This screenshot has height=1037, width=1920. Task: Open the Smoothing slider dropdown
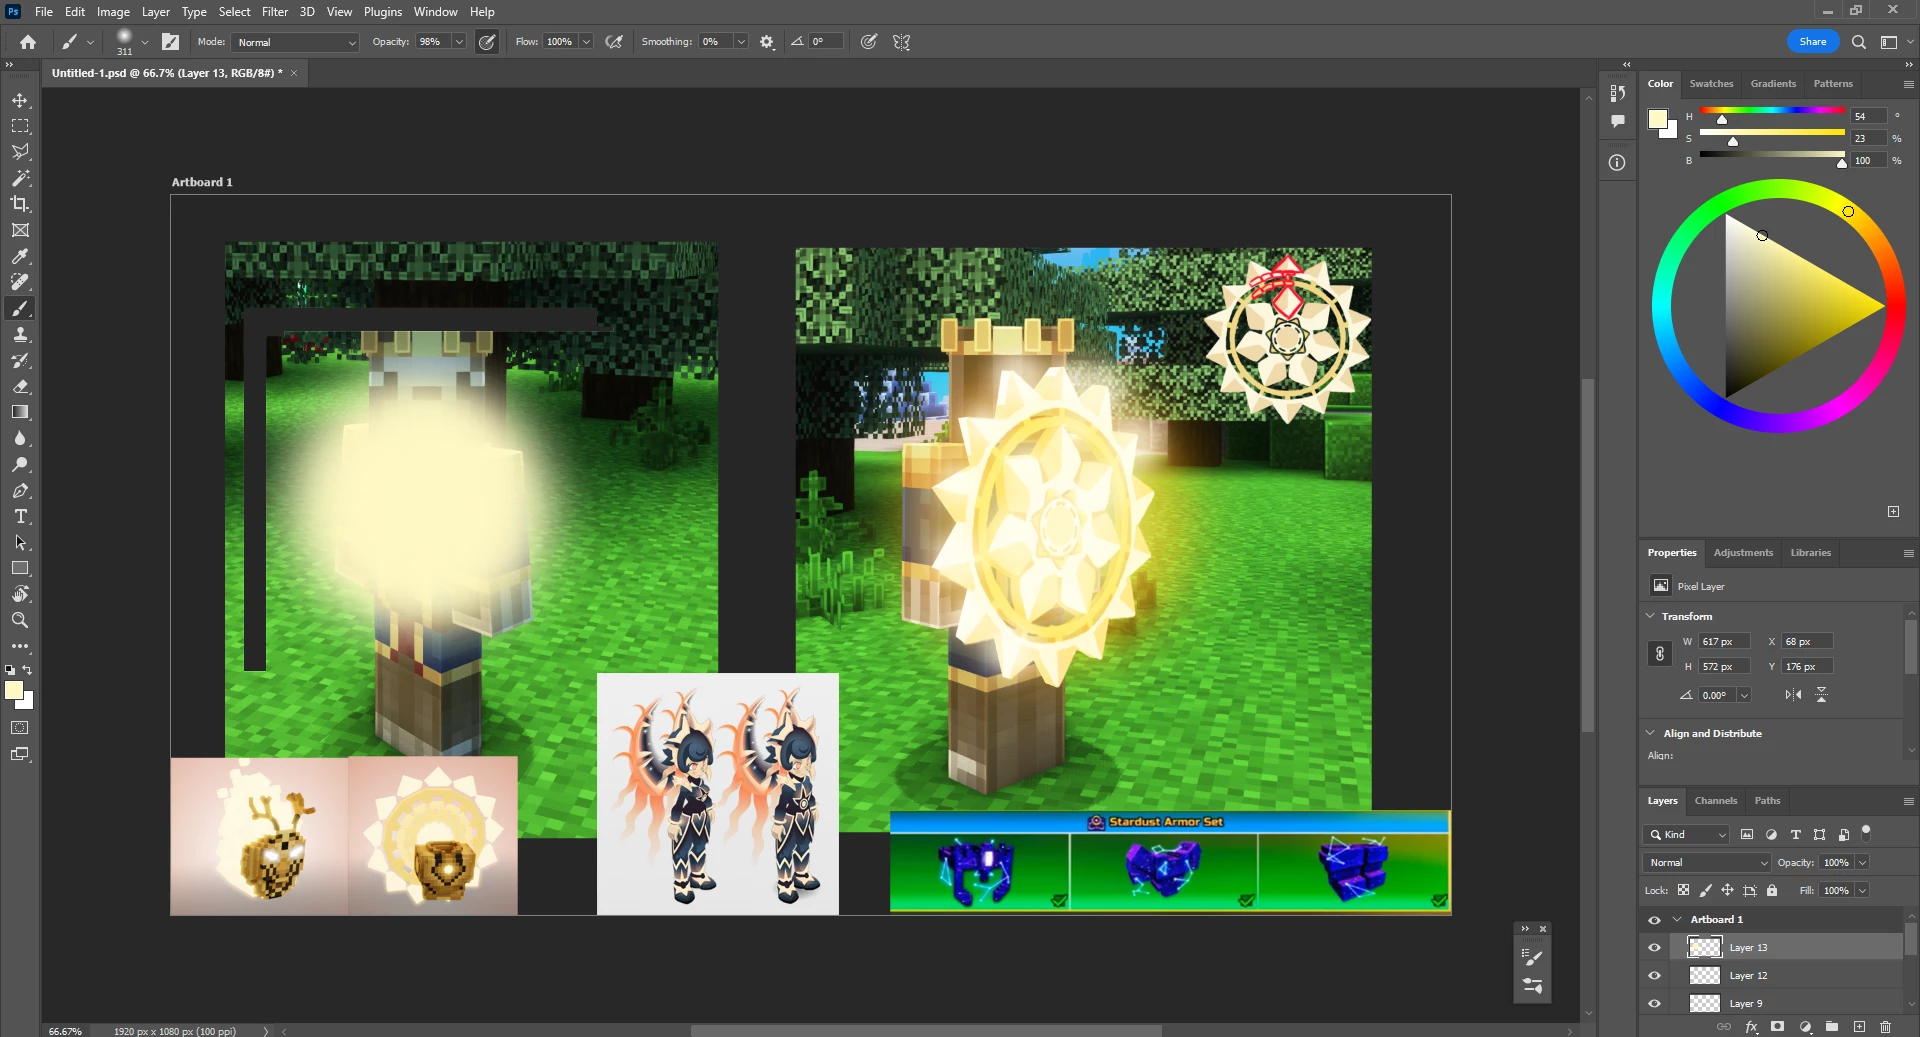tap(741, 42)
